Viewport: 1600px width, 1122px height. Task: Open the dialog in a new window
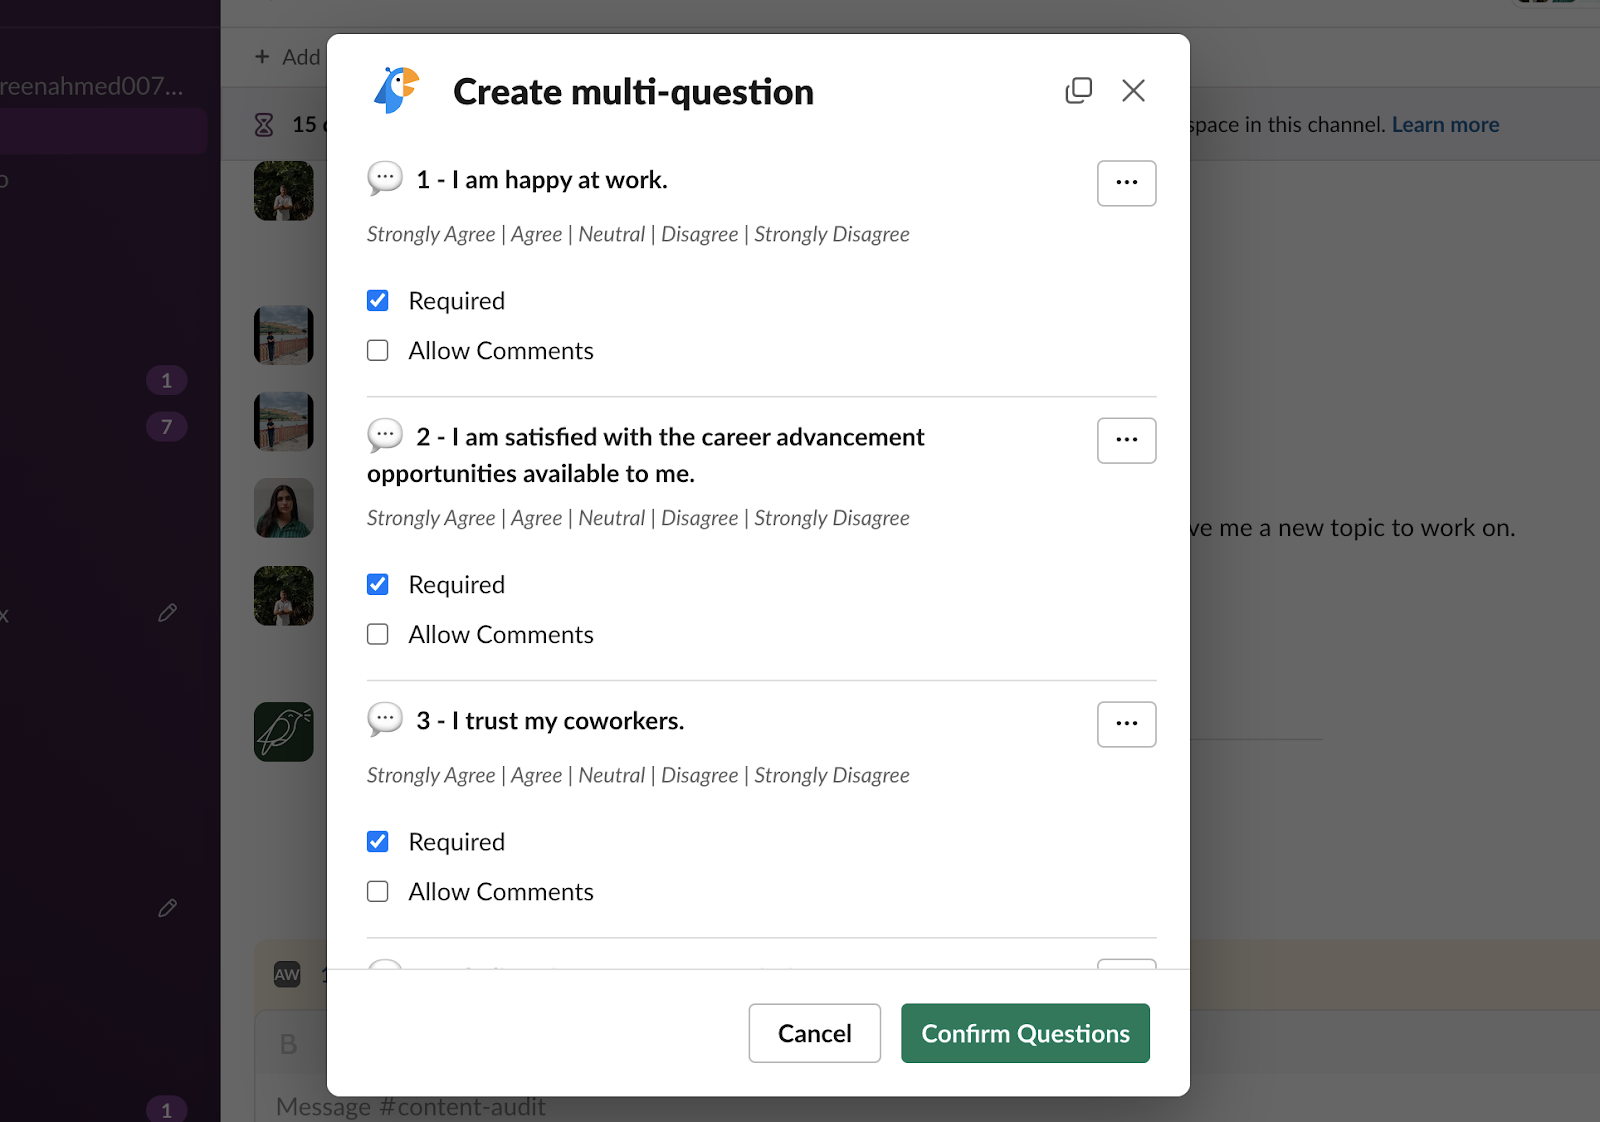pyautogui.click(x=1078, y=91)
